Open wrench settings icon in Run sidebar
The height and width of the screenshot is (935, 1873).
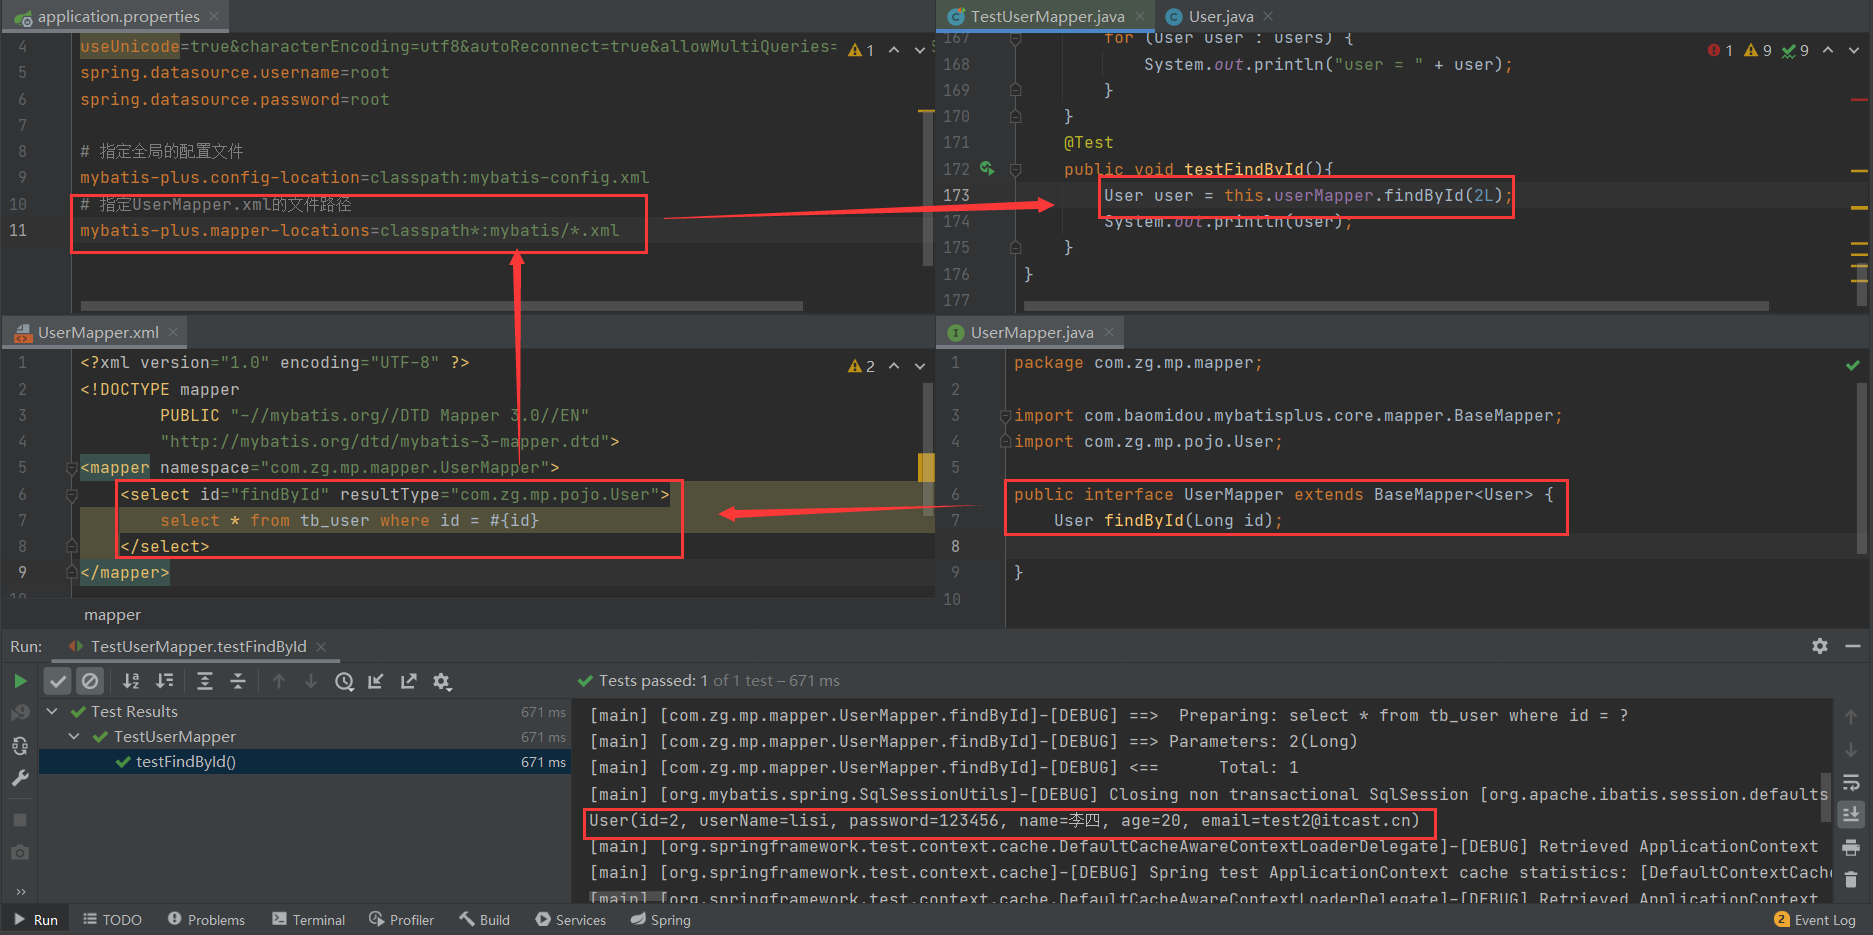[20, 778]
